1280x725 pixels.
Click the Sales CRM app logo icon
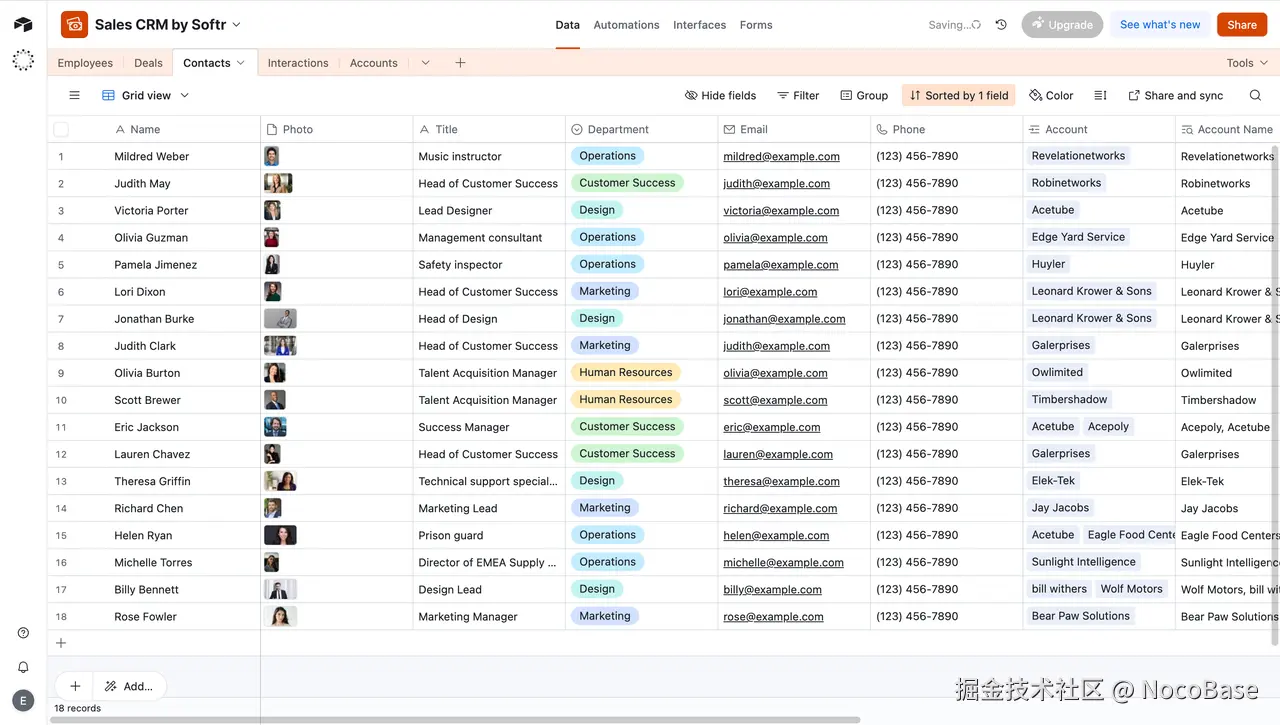[x=80, y=23]
